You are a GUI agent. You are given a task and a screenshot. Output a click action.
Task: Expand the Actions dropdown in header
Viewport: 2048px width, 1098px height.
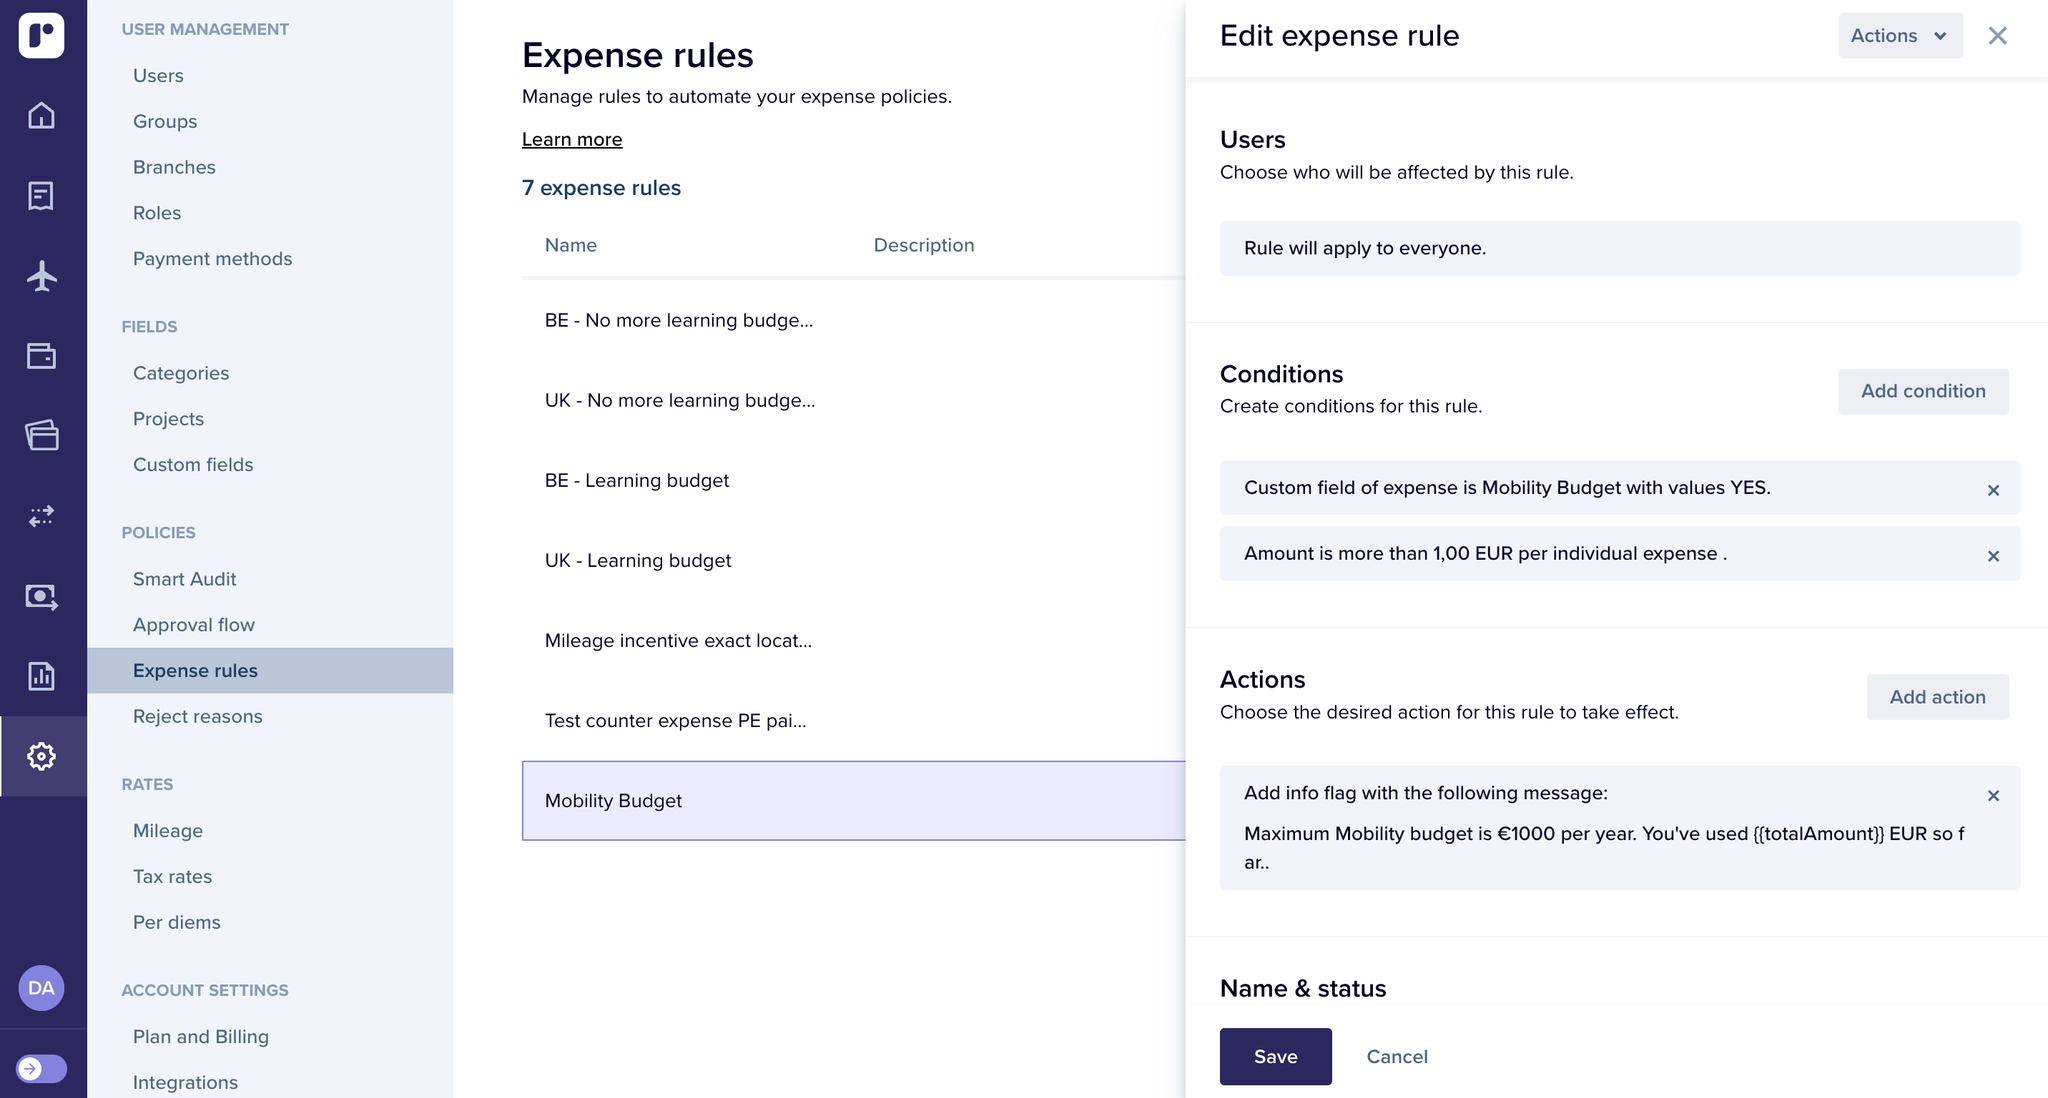1899,36
